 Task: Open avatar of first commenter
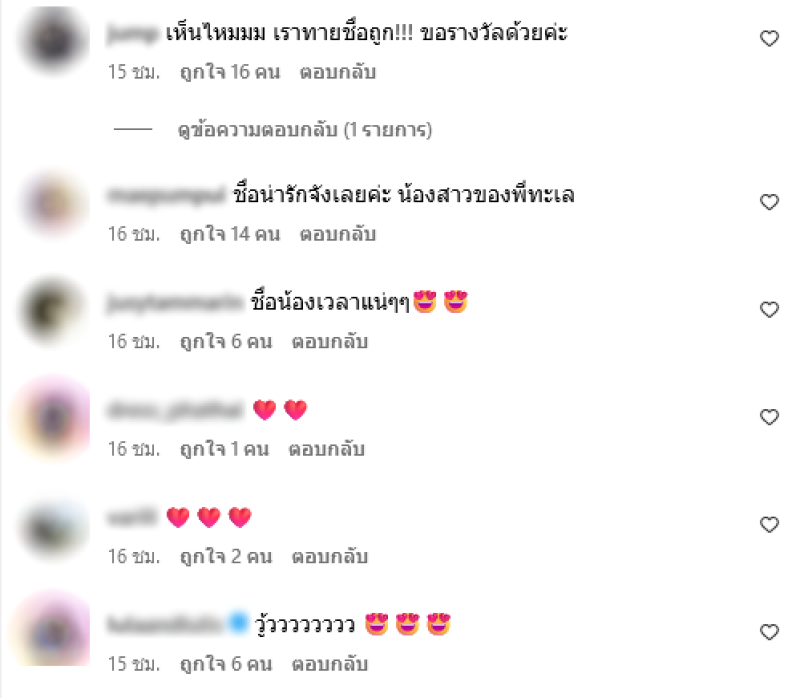53,39
